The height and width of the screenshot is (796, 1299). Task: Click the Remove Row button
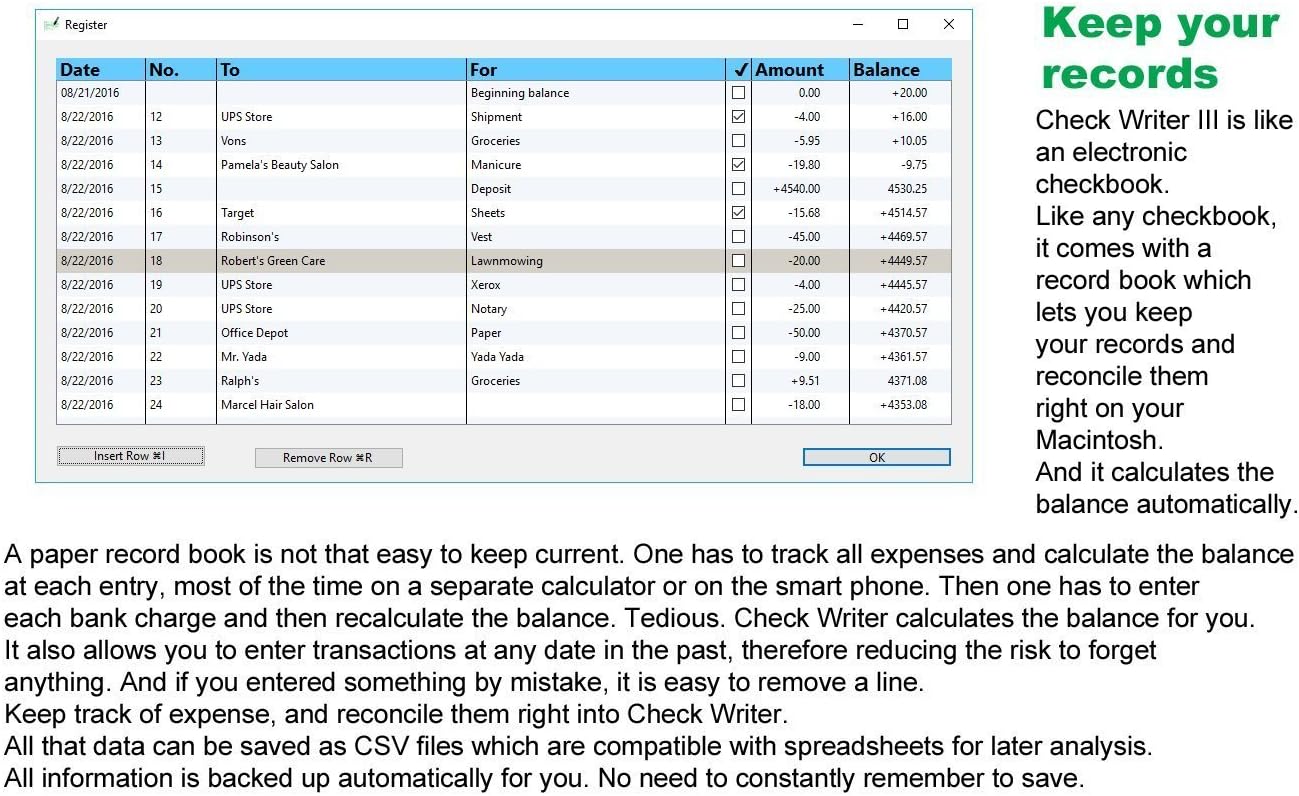click(x=328, y=458)
